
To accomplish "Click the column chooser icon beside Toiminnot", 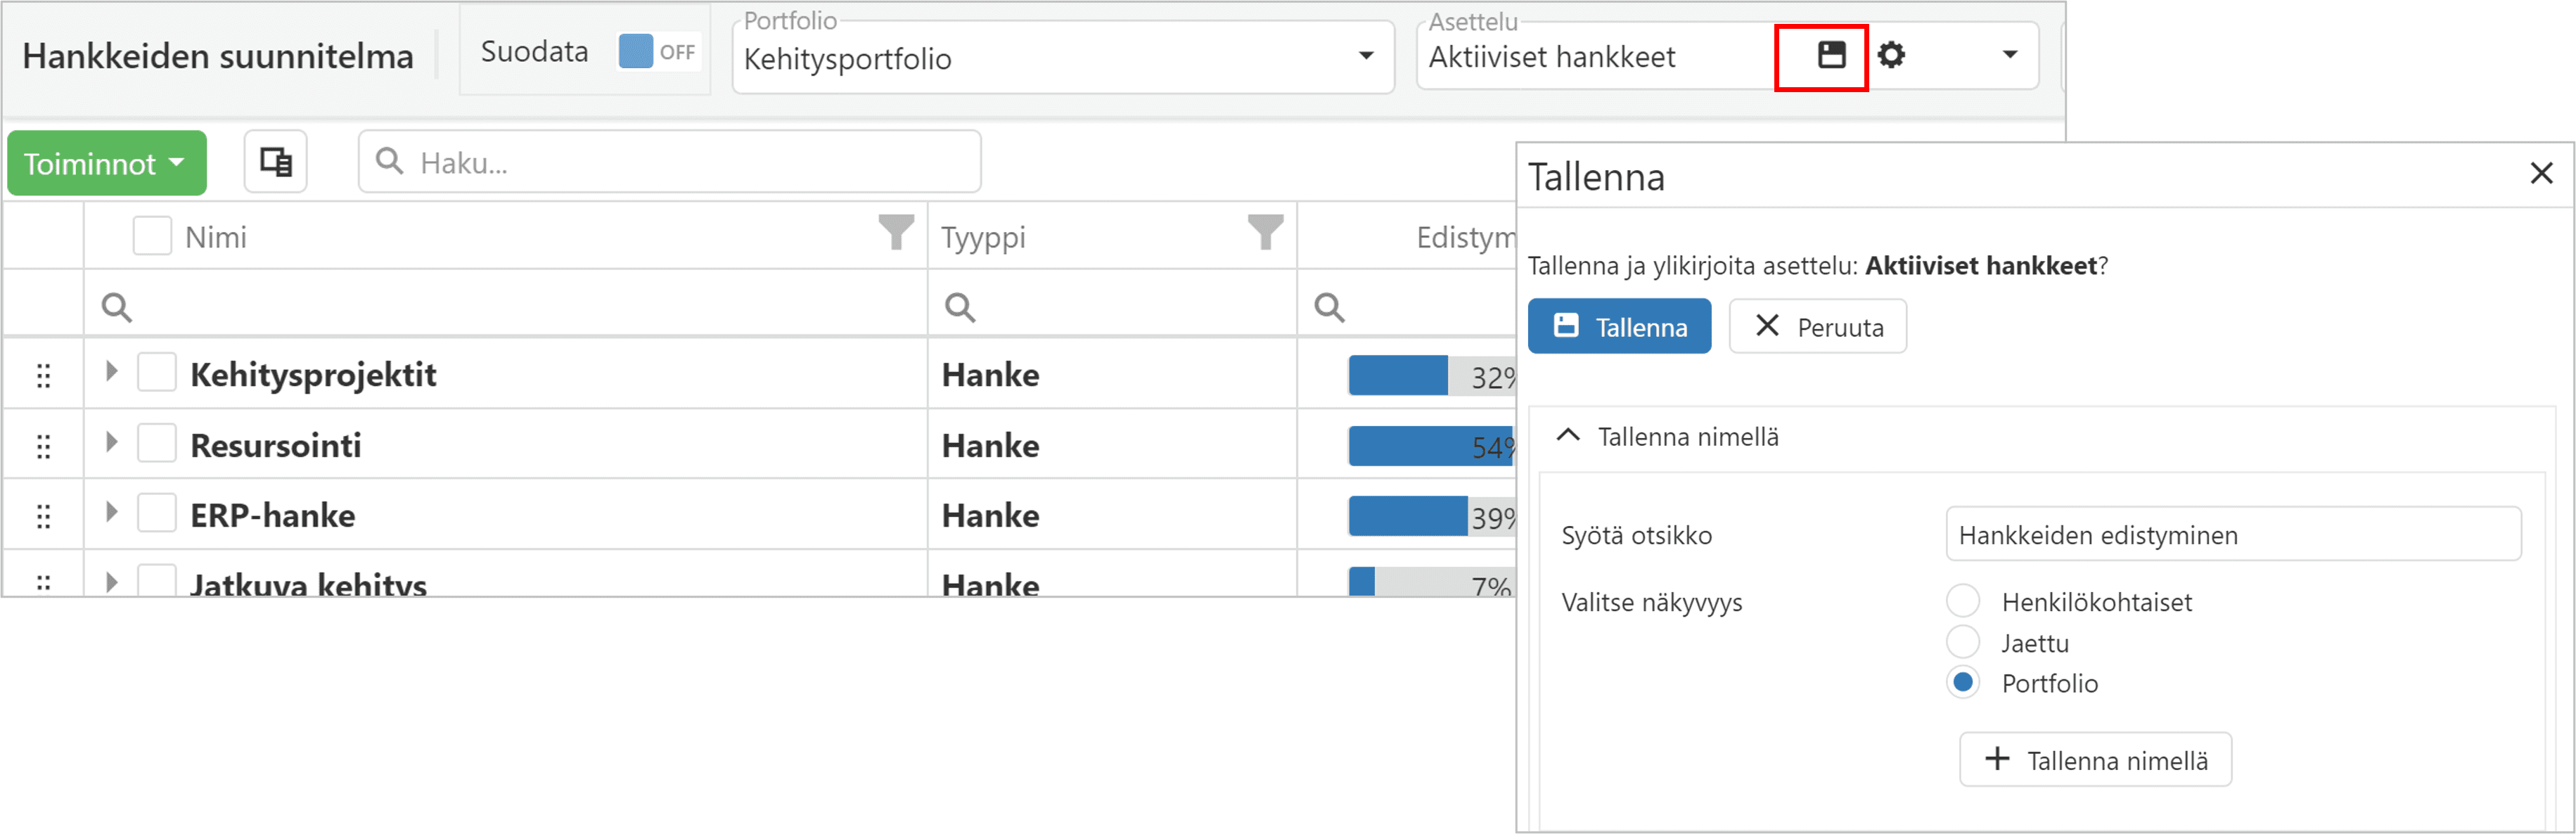I will pos(275,162).
